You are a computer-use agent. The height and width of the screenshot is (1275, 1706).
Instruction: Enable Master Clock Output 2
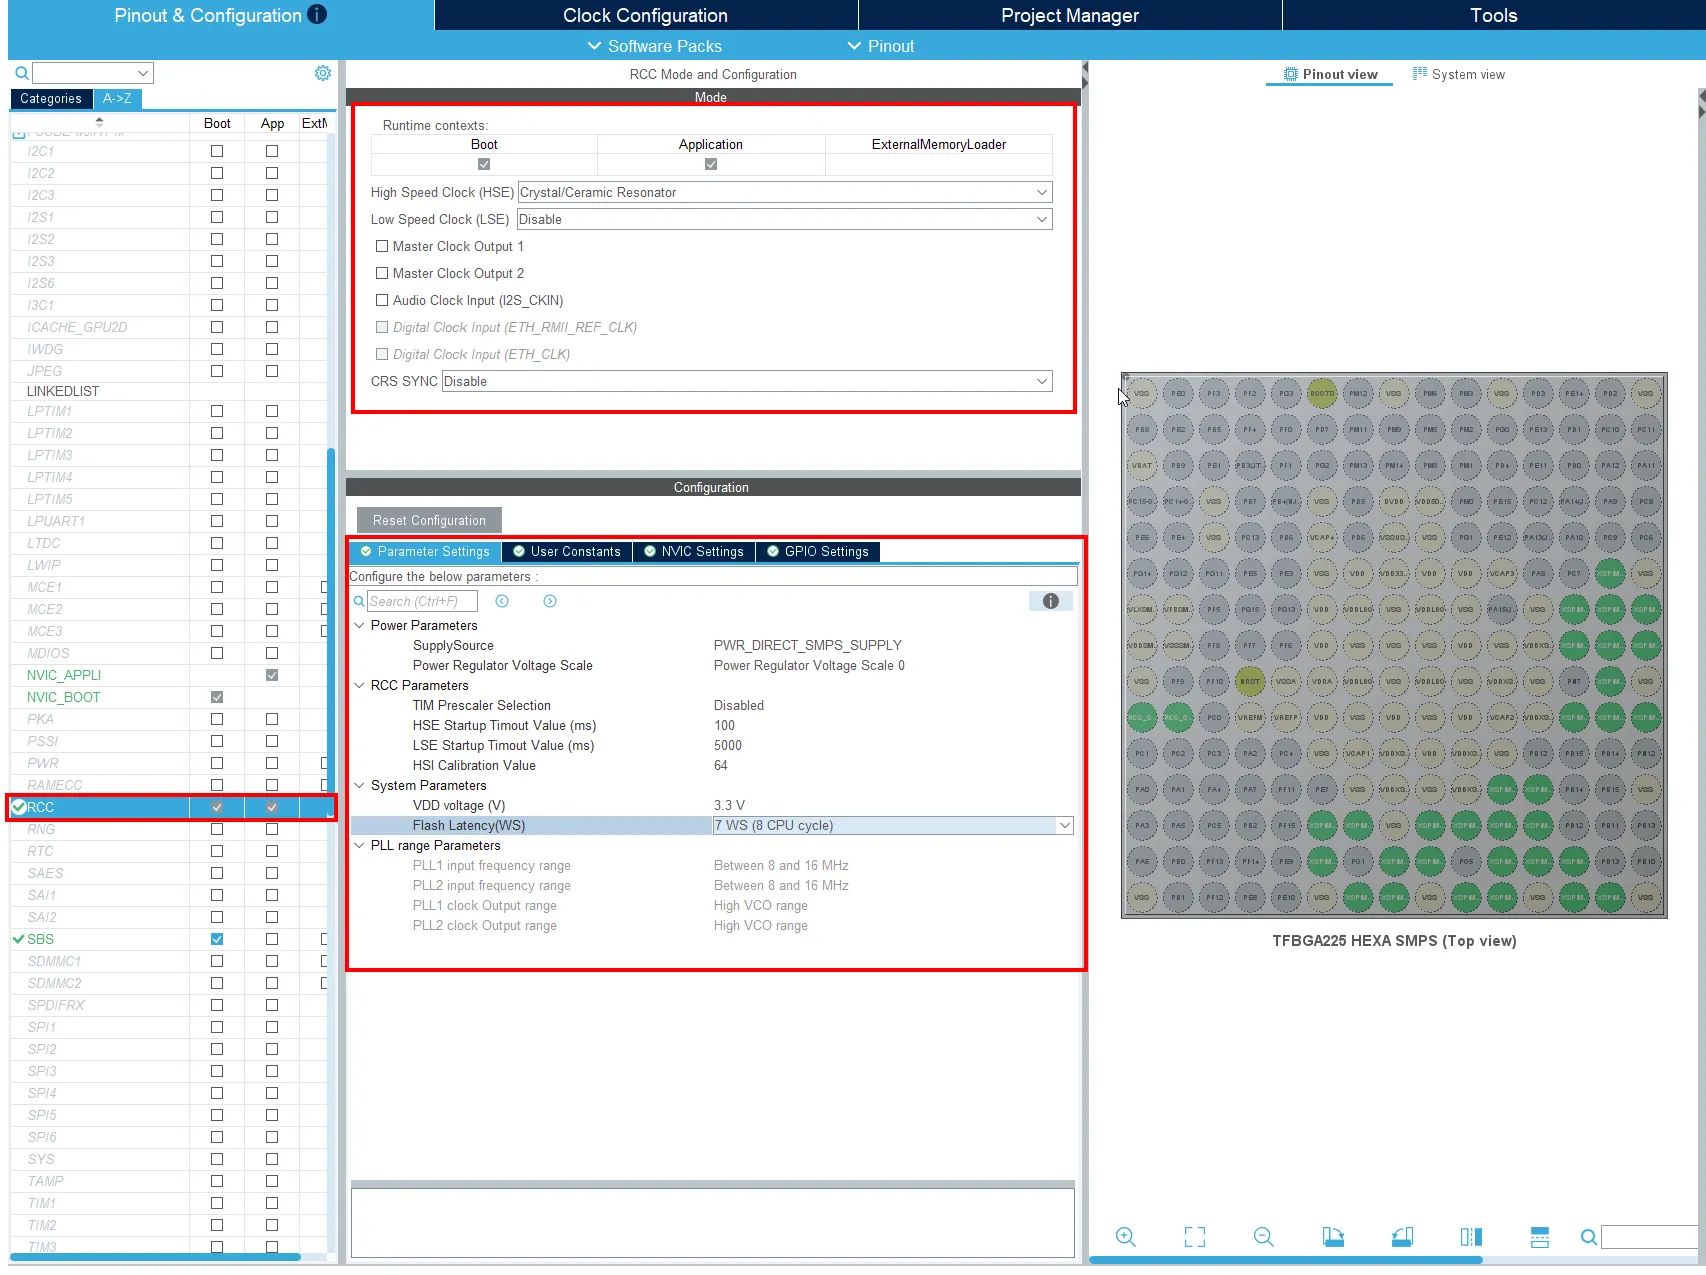coord(382,273)
